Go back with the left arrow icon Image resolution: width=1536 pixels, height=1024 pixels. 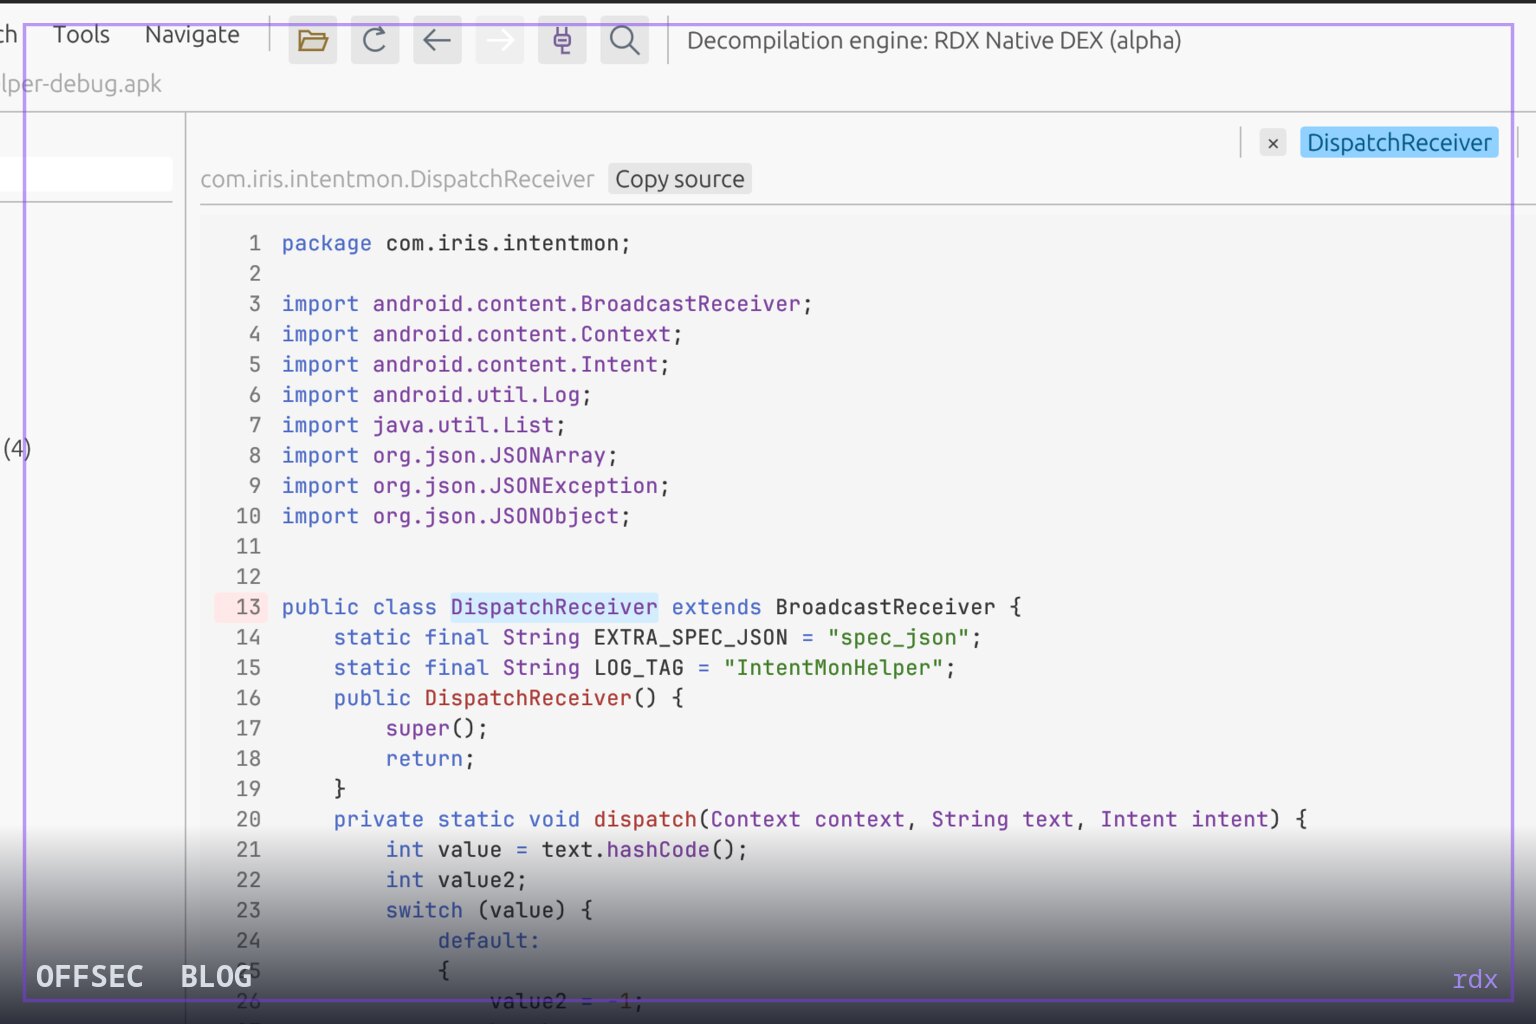point(437,40)
